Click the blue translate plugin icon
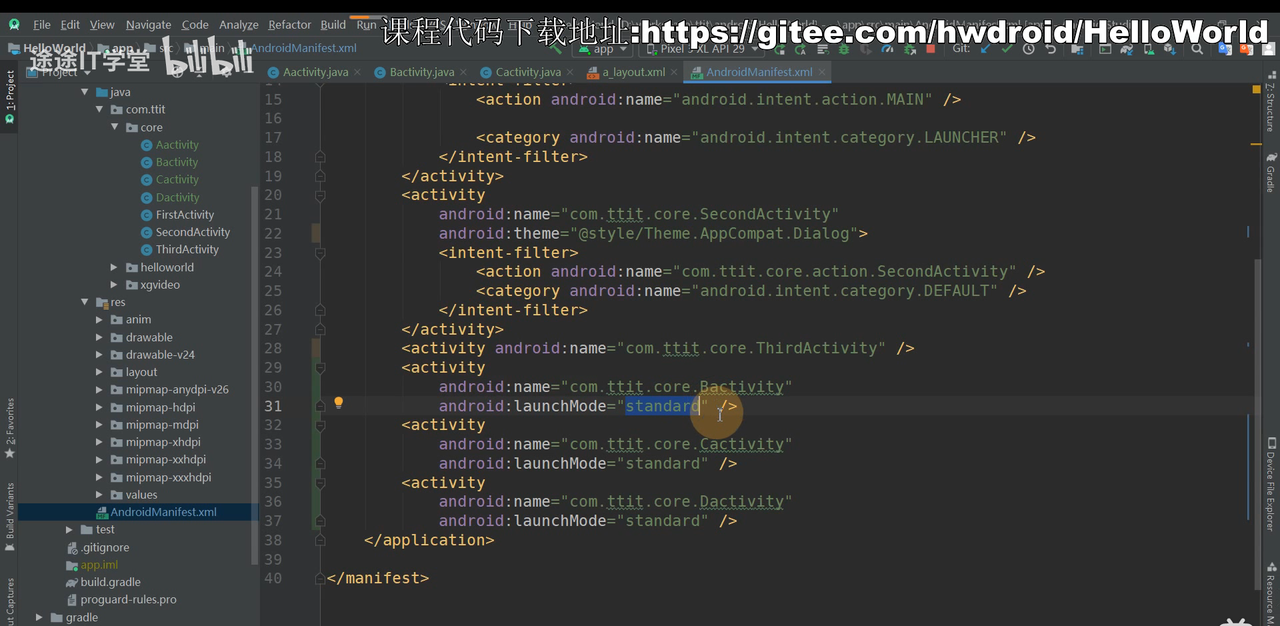This screenshot has height=626, width=1280. pos(1225,48)
